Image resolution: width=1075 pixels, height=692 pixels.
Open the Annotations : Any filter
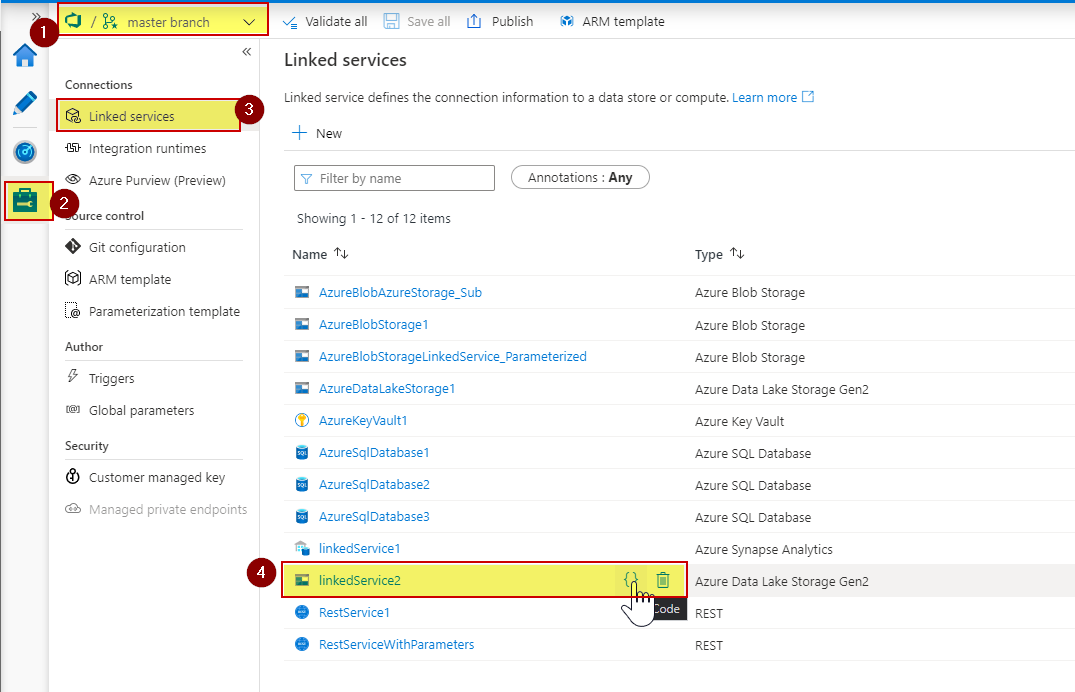tap(580, 178)
